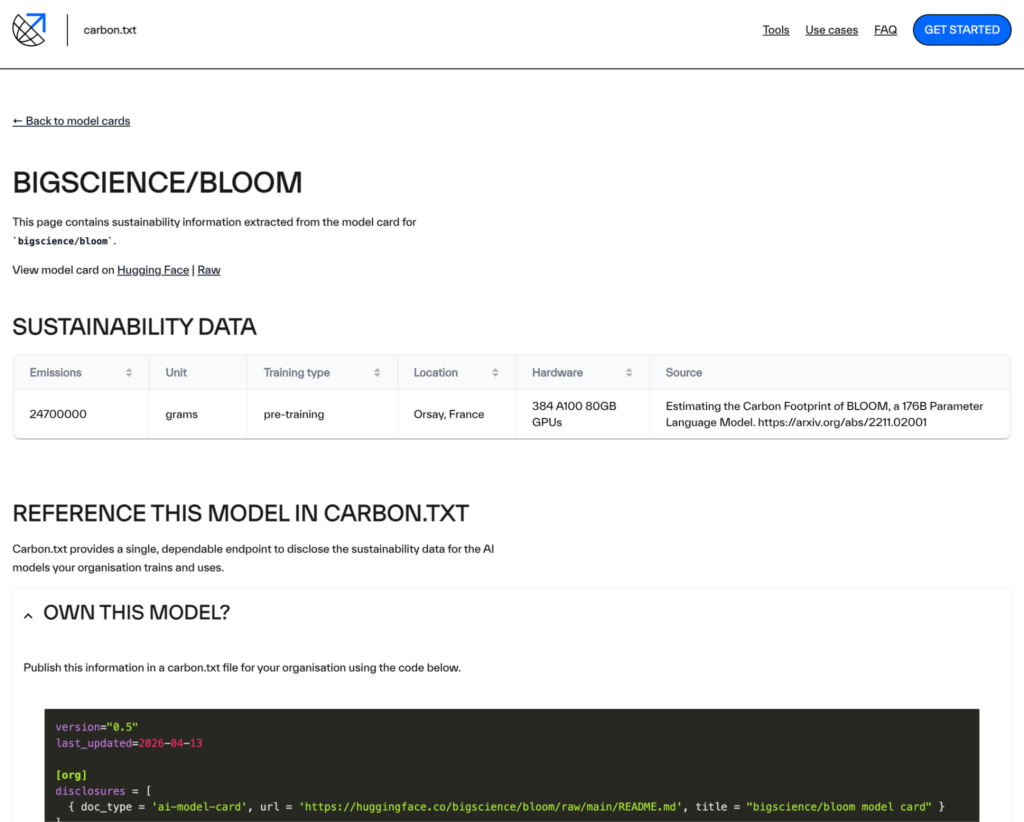
Task: Select the 24700000 emissions value cell
Action: (x=57, y=412)
